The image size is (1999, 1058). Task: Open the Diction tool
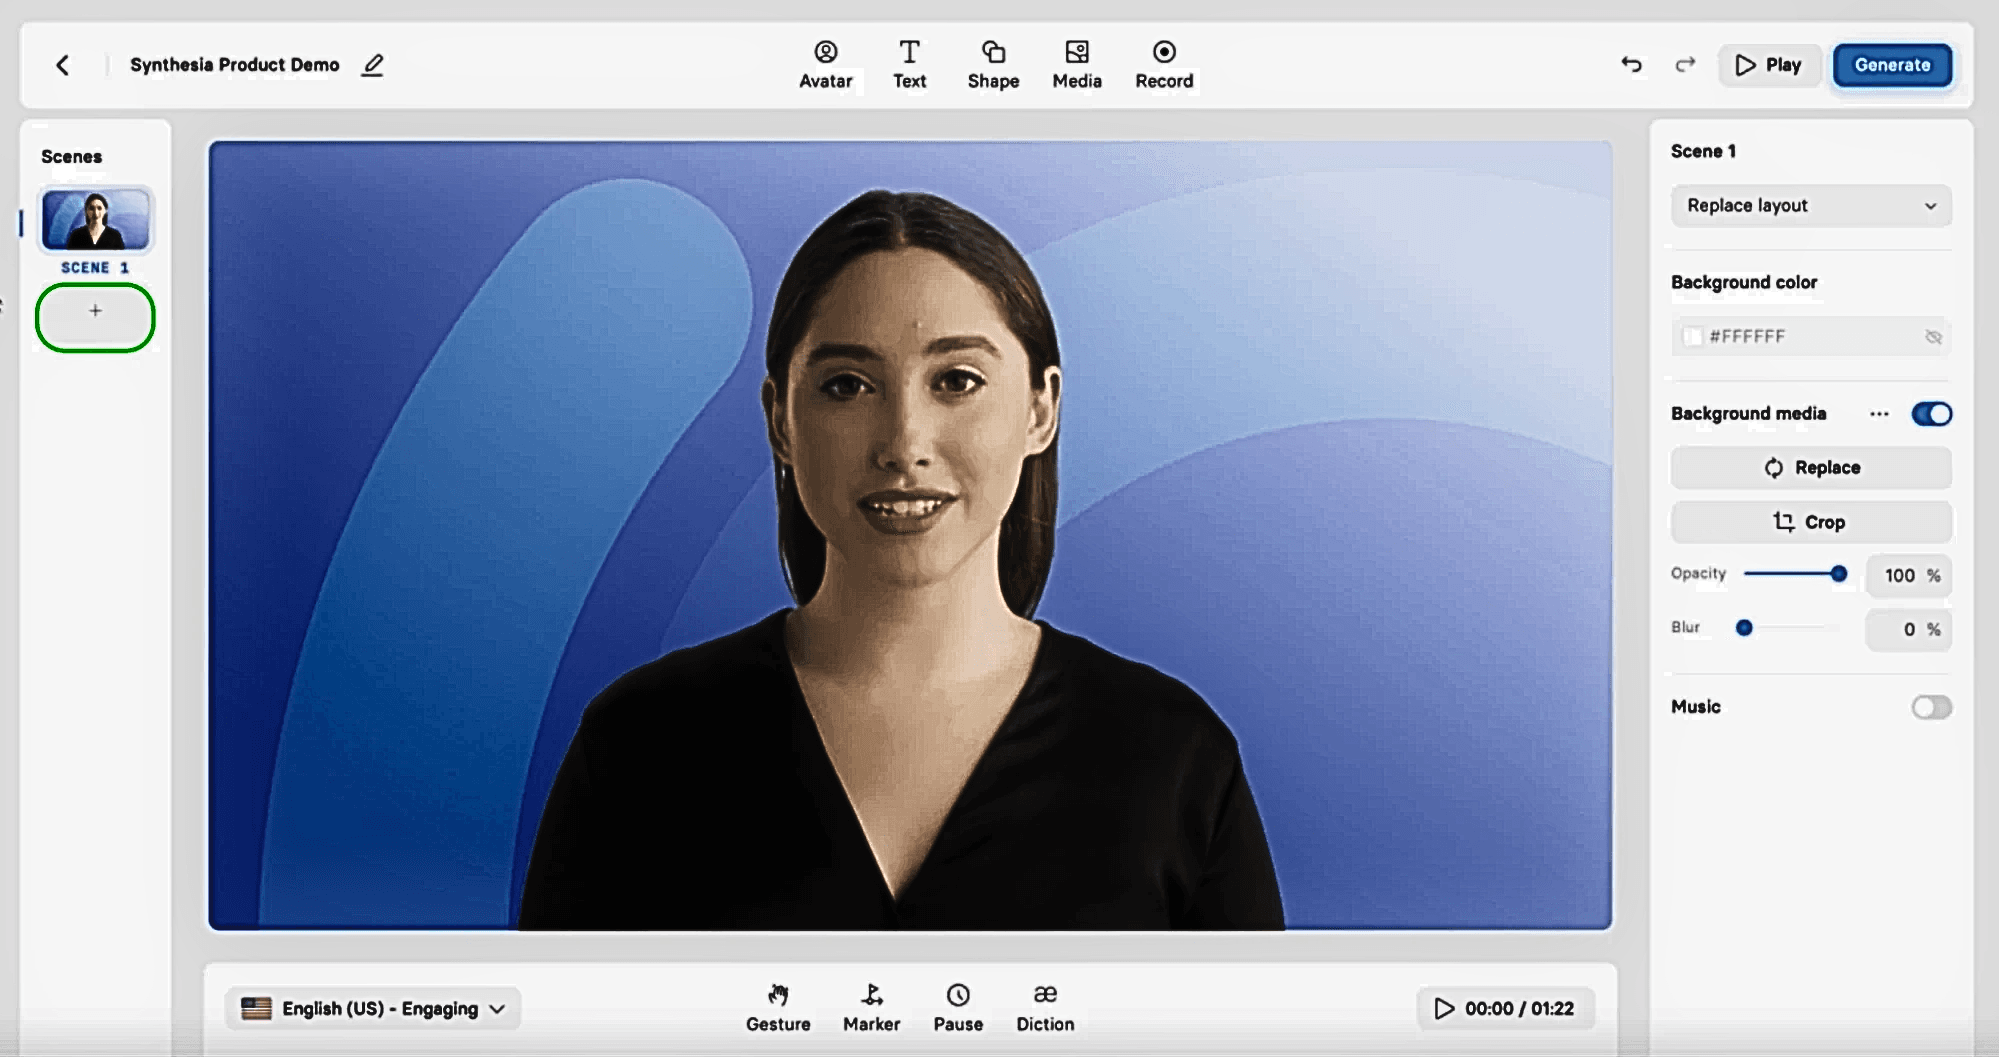1045,1008
